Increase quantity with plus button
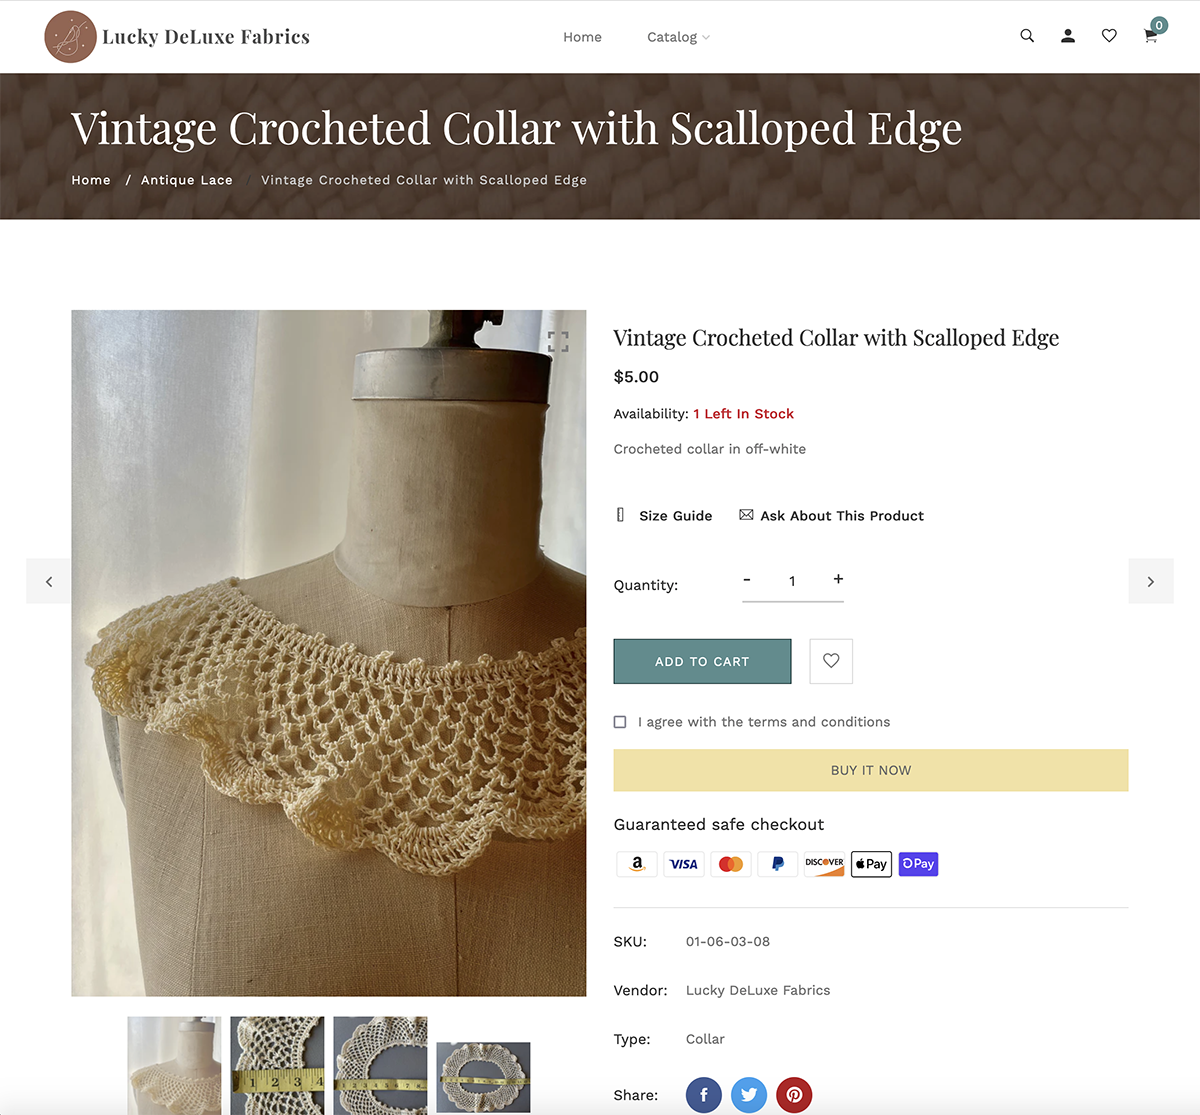The image size is (1200, 1115). [838, 579]
